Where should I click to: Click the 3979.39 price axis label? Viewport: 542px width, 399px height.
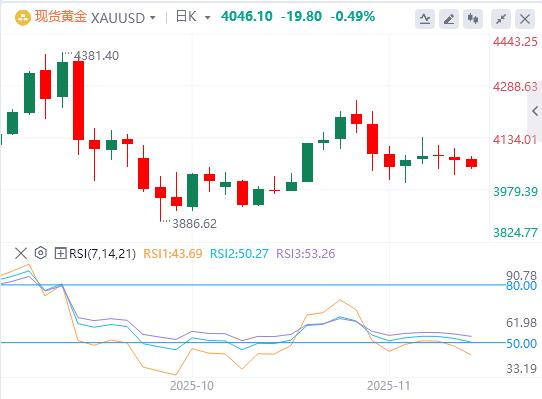pos(515,191)
